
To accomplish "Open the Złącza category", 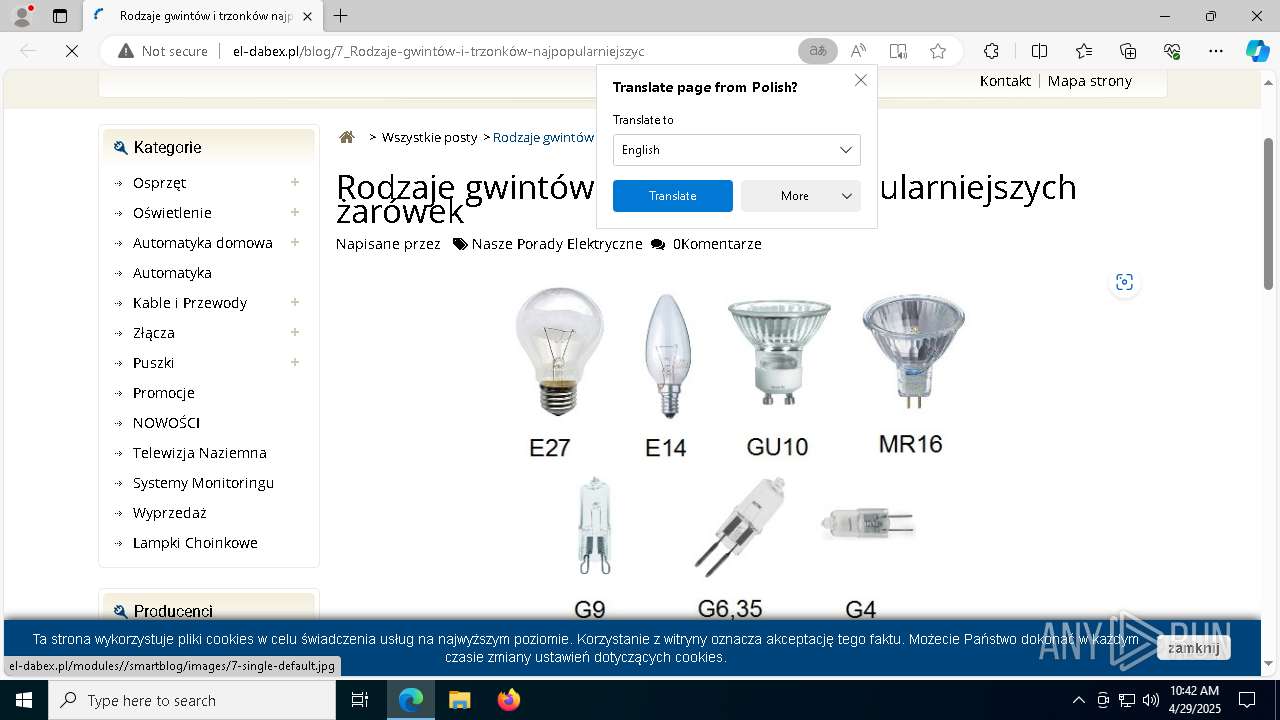I will point(153,333).
